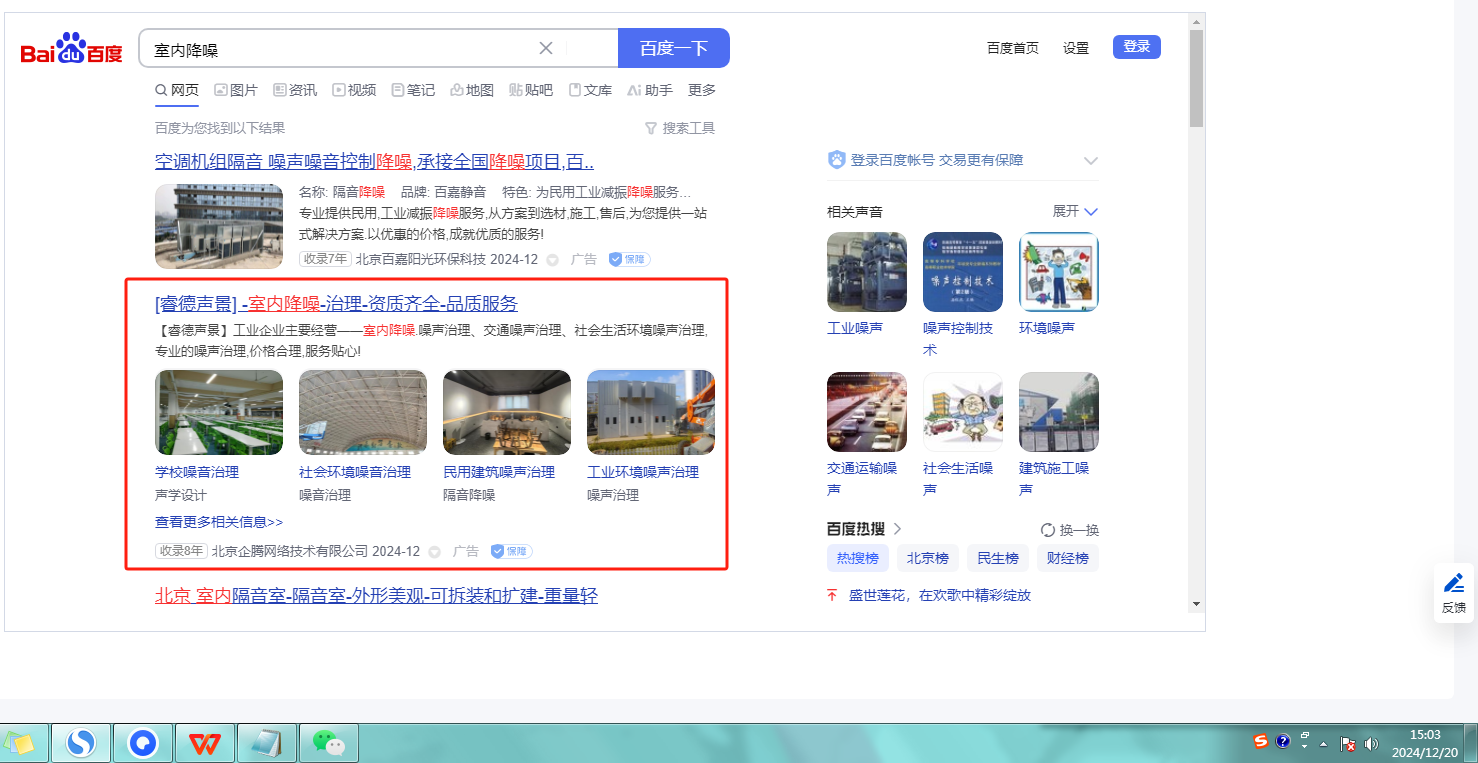Expand the 登录百度帐号 panel chevron
The height and width of the screenshot is (763, 1478).
point(1091,160)
